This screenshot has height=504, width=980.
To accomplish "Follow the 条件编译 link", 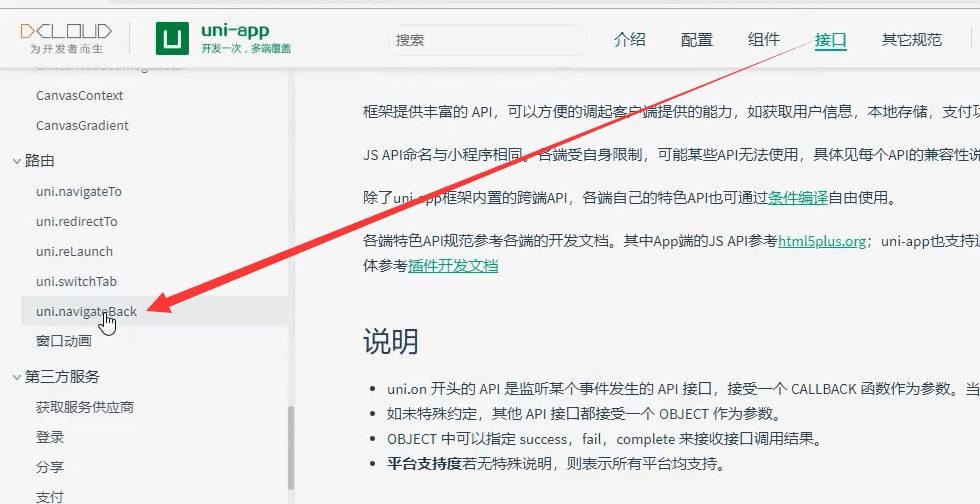I will [x=798, y=198].
